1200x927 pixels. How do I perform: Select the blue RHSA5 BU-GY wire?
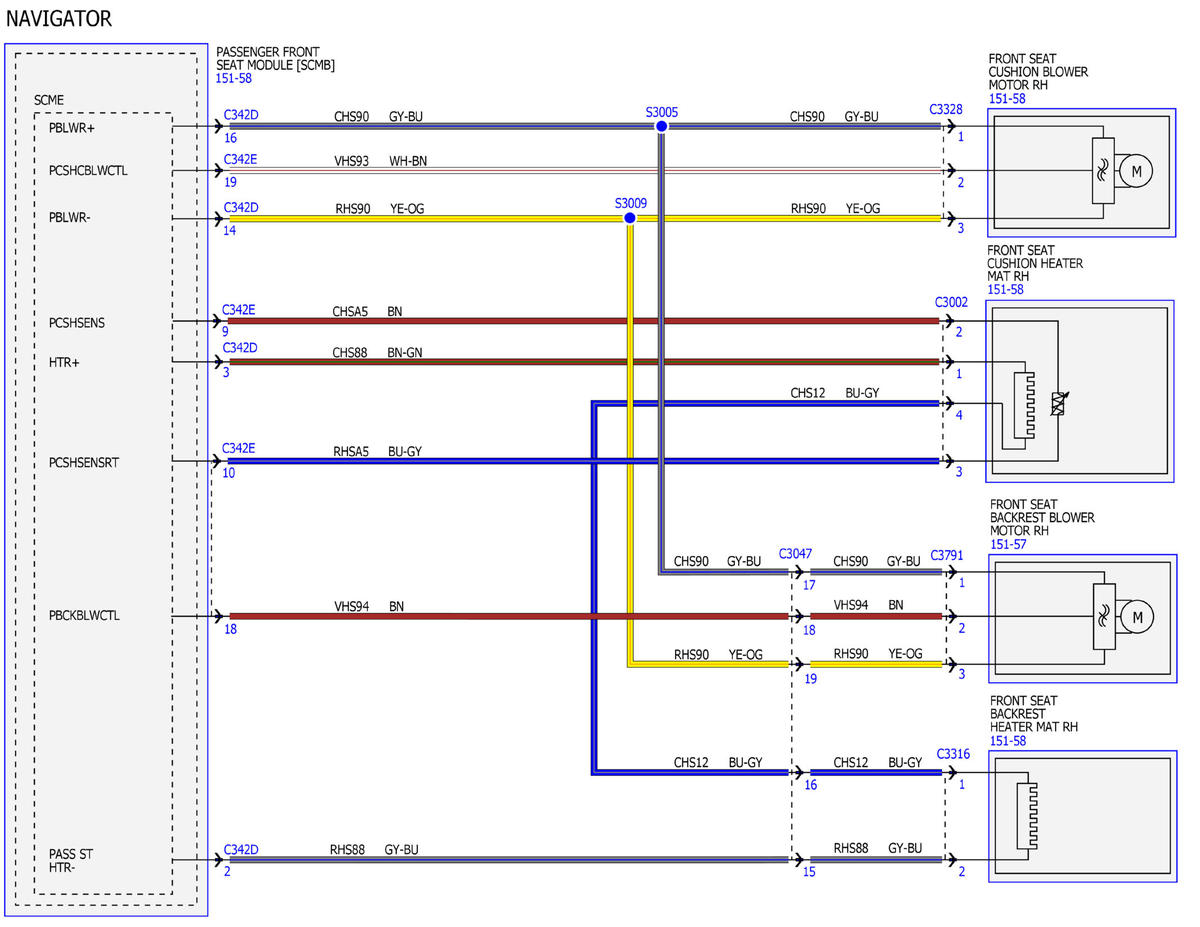[x=584, y=461]
